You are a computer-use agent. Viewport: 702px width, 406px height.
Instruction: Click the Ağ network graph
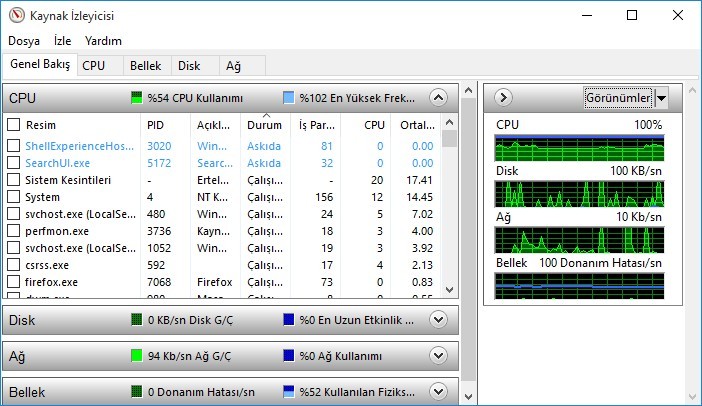(579, 240)
